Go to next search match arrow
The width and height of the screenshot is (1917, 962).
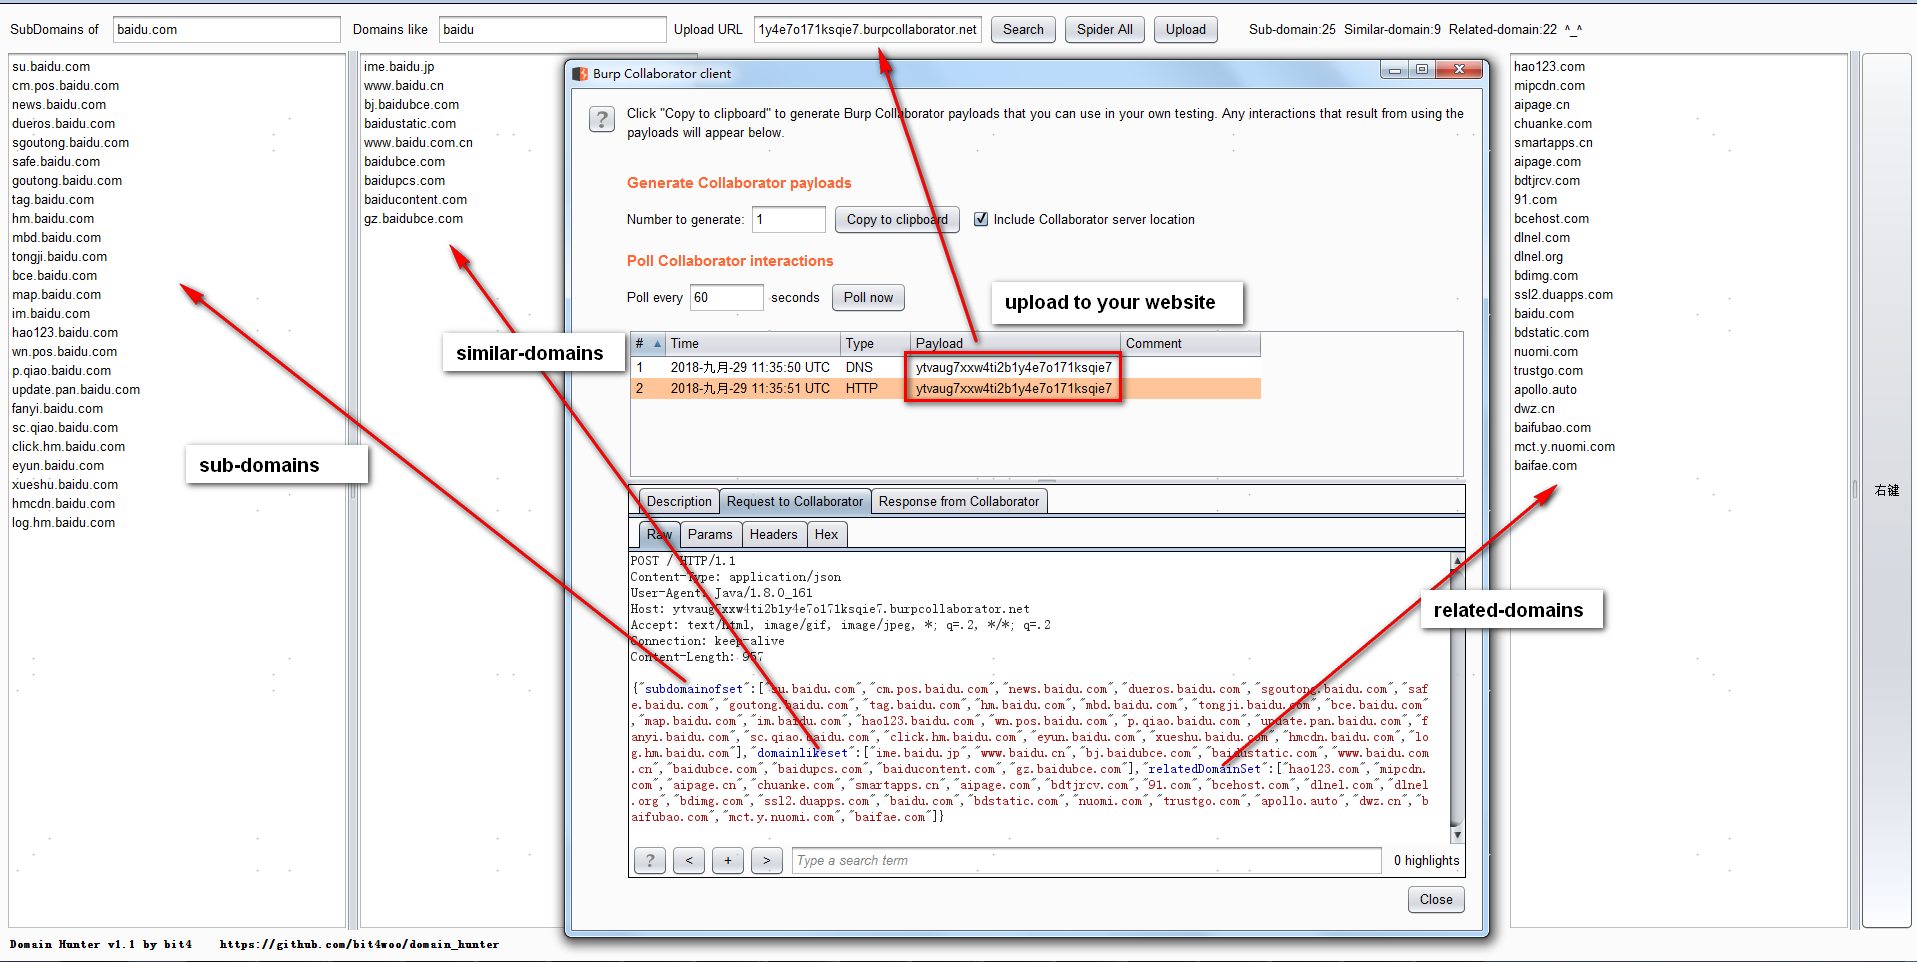767,860
